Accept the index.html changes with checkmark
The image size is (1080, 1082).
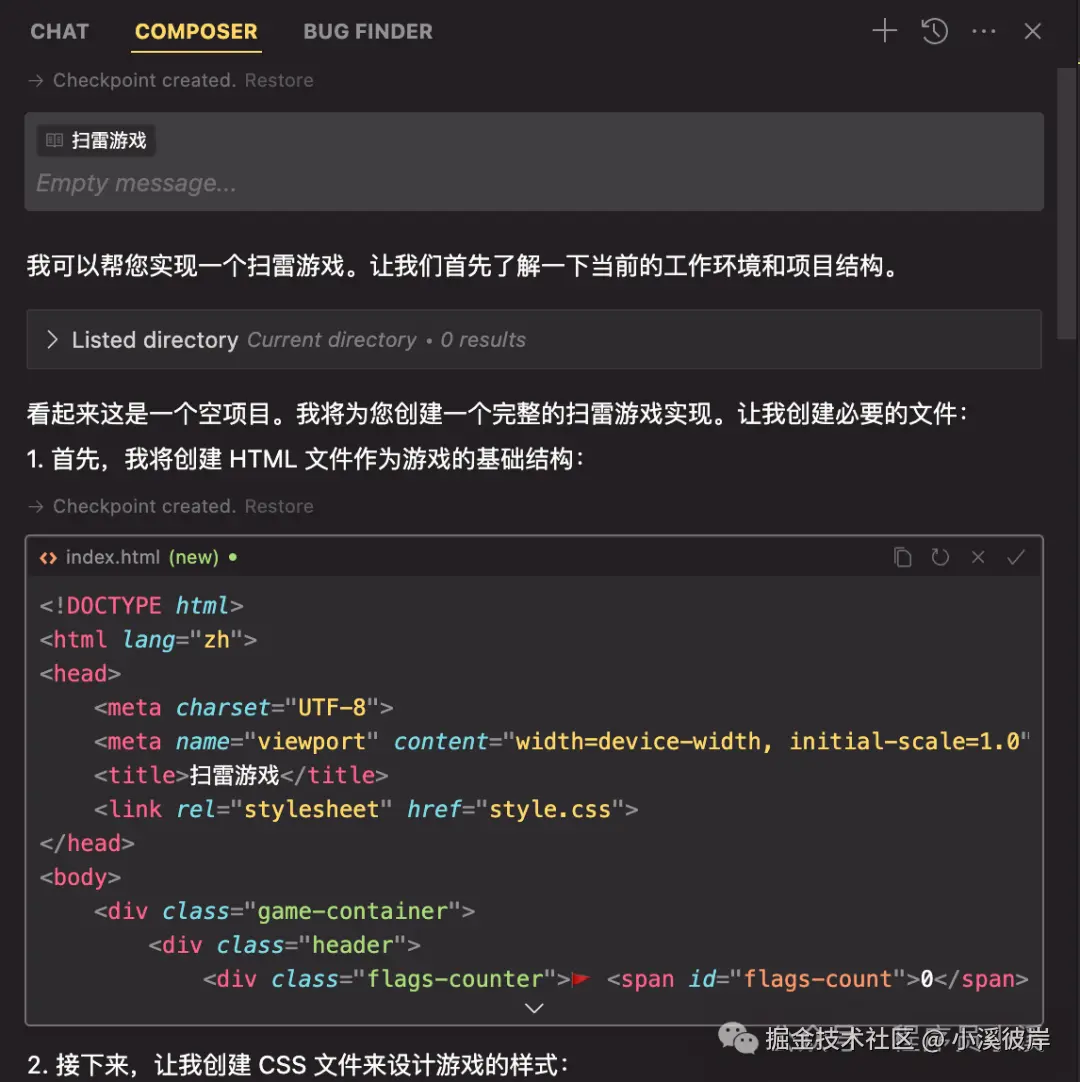pyautogui.click(x=1015, y=557)
